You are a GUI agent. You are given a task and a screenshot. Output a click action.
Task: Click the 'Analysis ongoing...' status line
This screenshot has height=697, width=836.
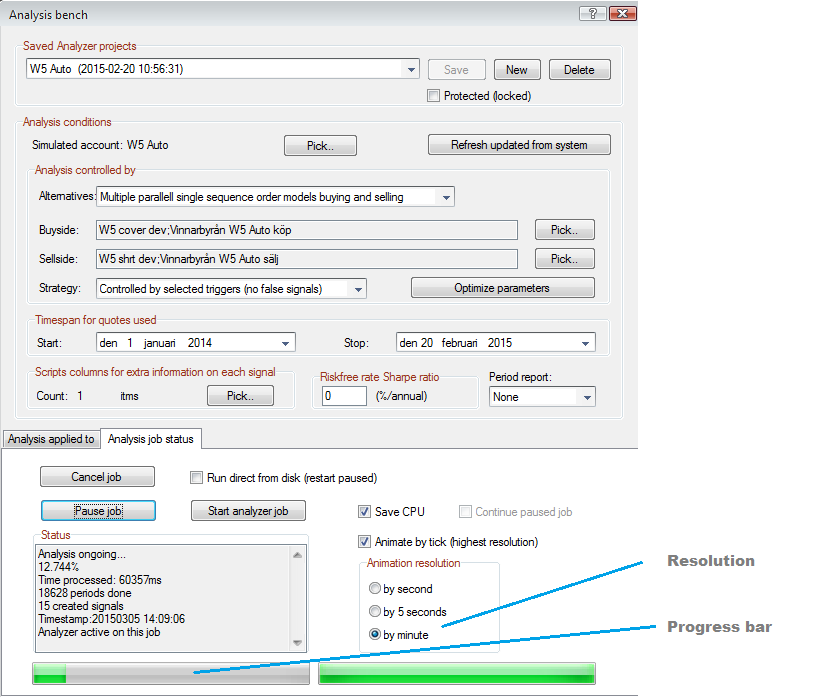click(x=82, y=554)
